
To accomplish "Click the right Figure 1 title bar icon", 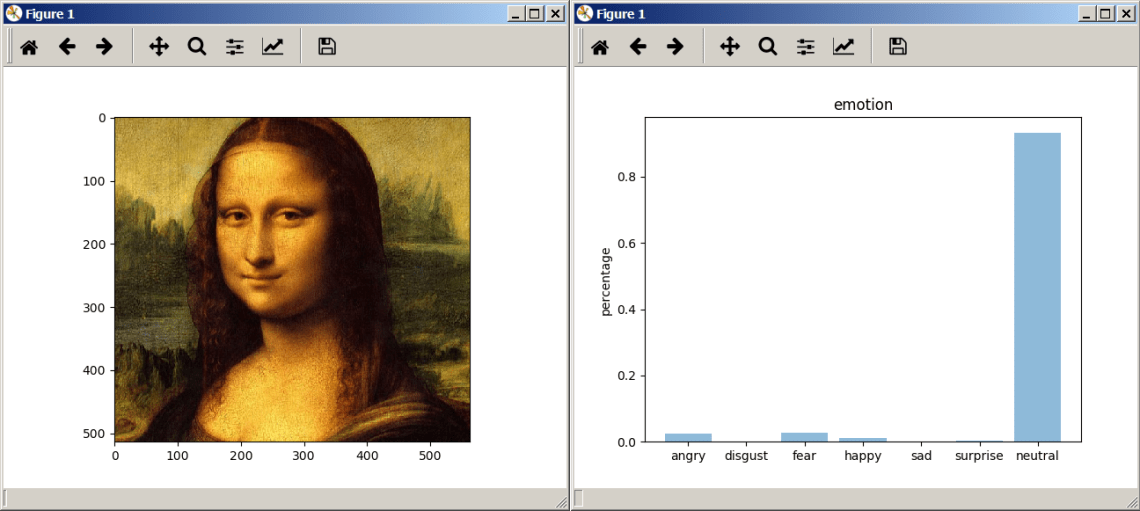I will 584,13.
